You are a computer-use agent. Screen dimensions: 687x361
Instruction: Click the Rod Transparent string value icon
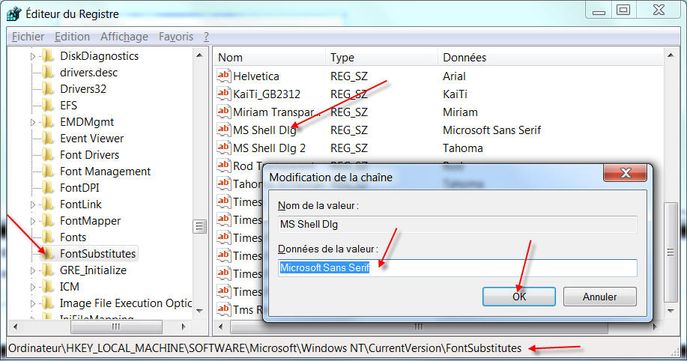pos(223,166)
